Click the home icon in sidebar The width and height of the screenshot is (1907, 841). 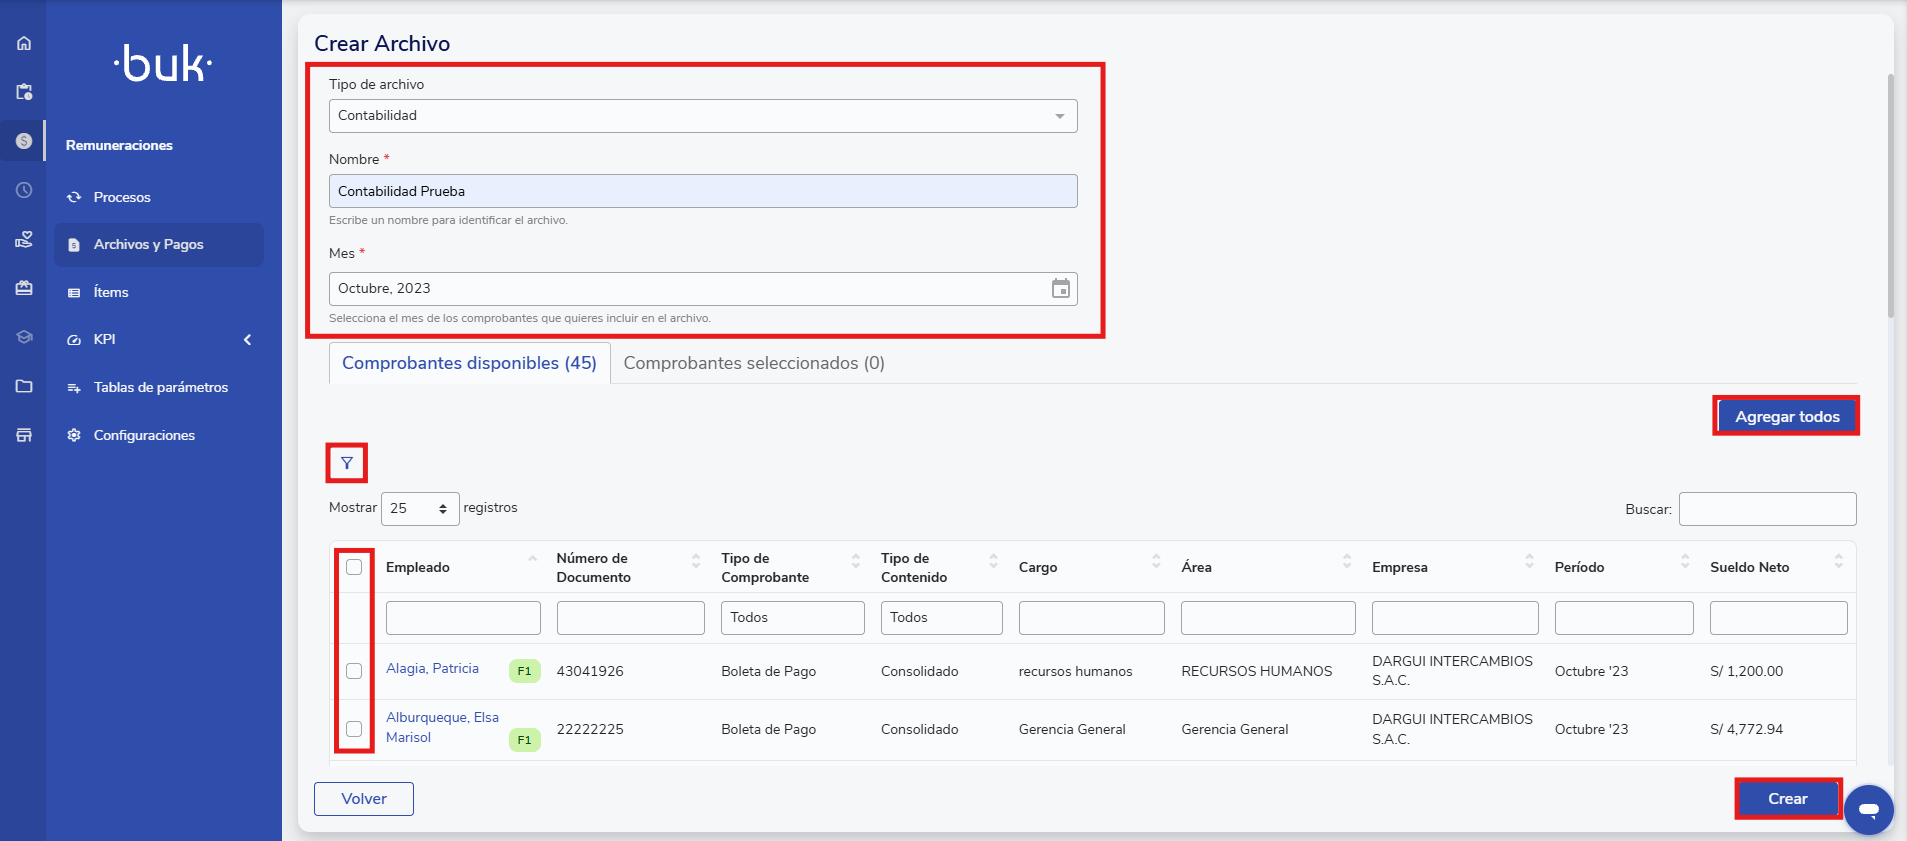point(24,43)
